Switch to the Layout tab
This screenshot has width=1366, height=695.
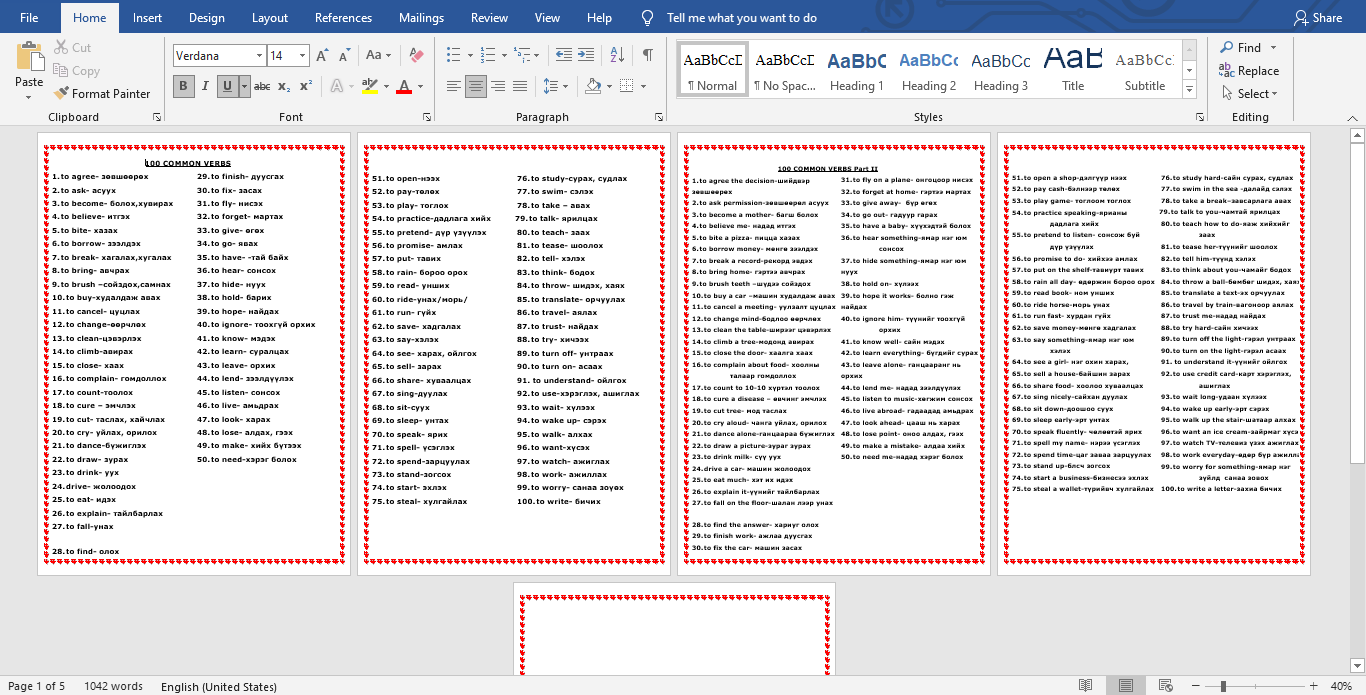click(x=270, y=18)
